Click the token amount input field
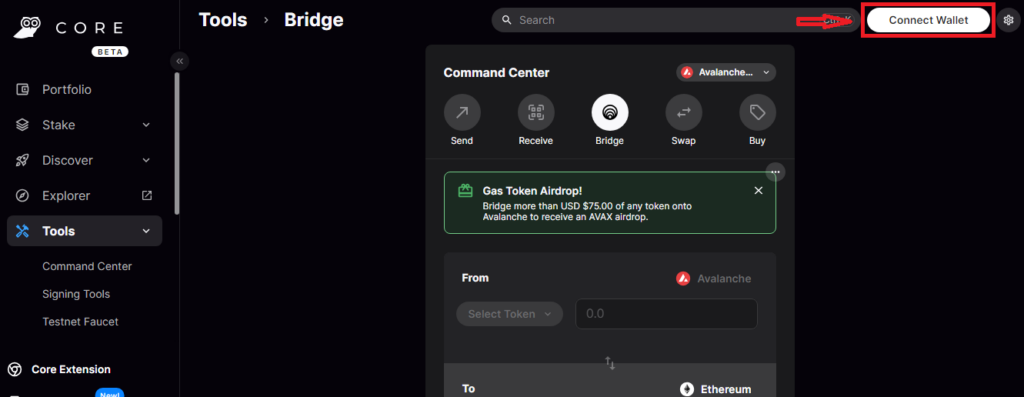Screen dimensions: 1024x397 [666, 314]
